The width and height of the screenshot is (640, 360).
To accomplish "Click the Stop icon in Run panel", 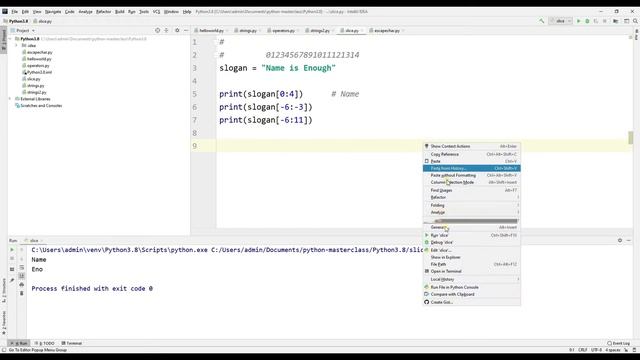I will click(x=12, y=258).
